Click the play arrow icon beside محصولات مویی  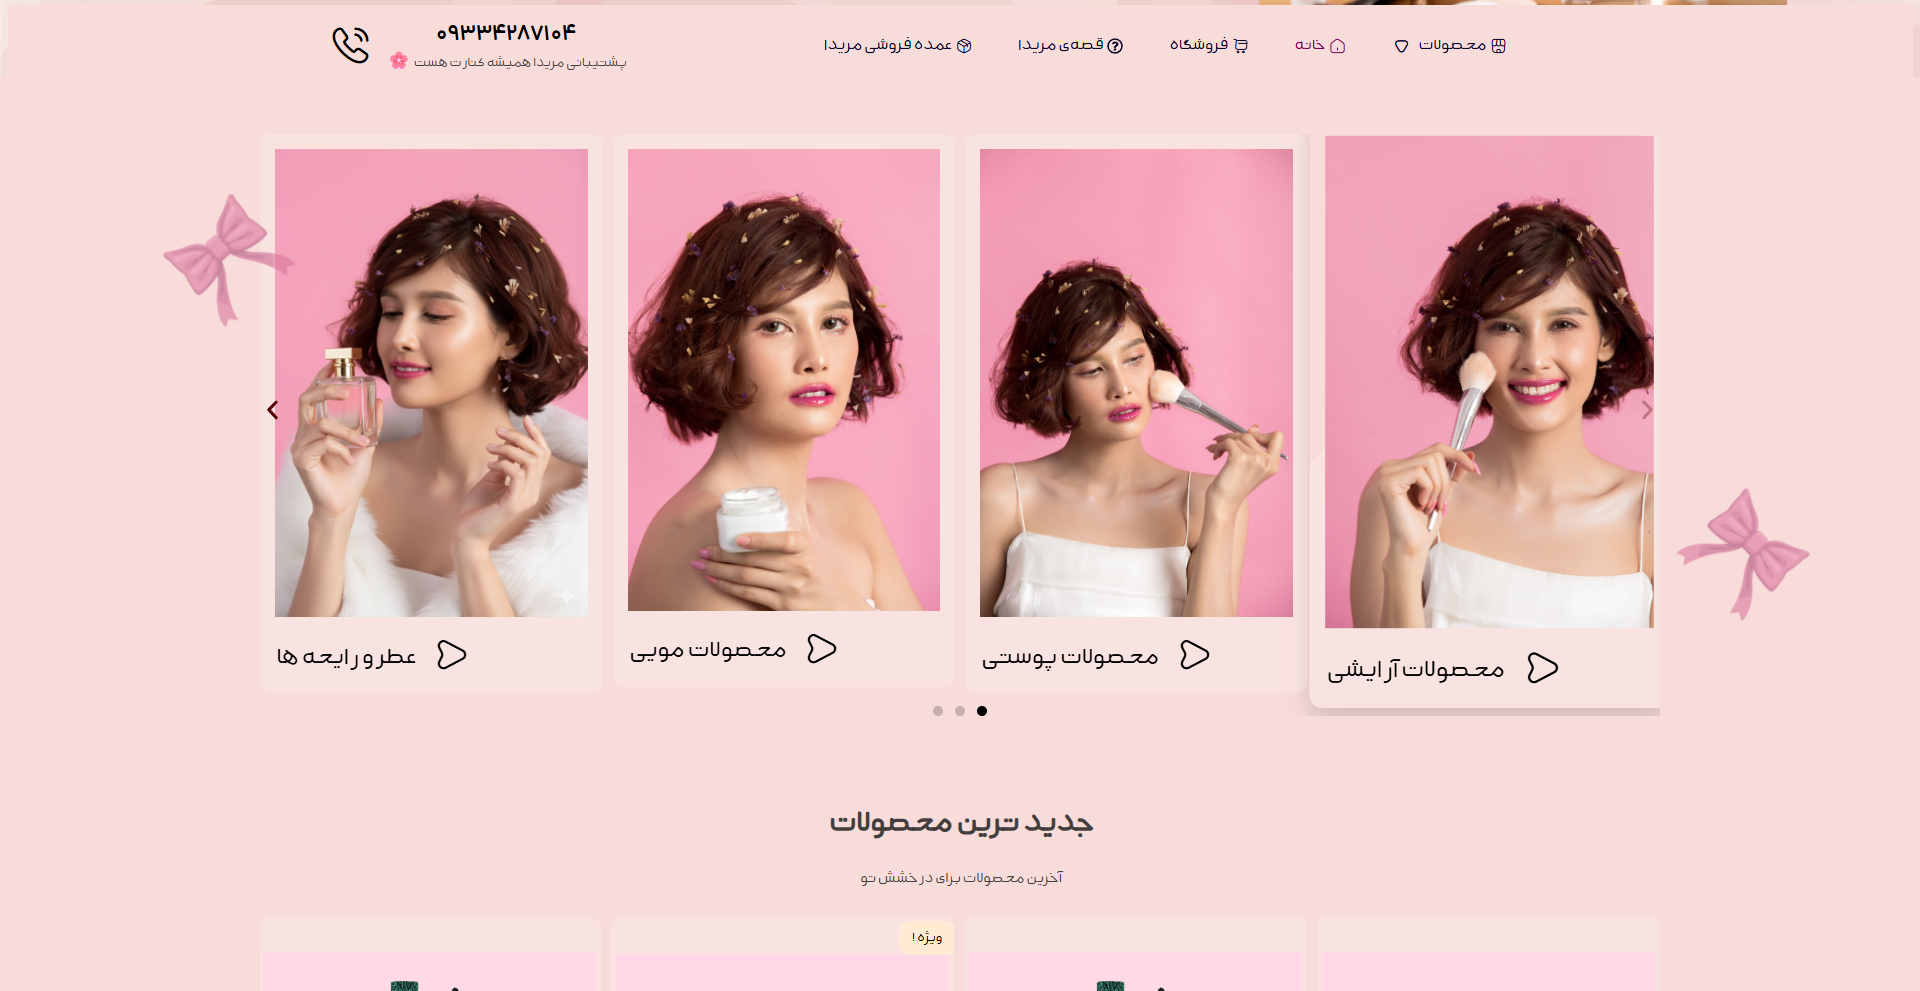822,649
